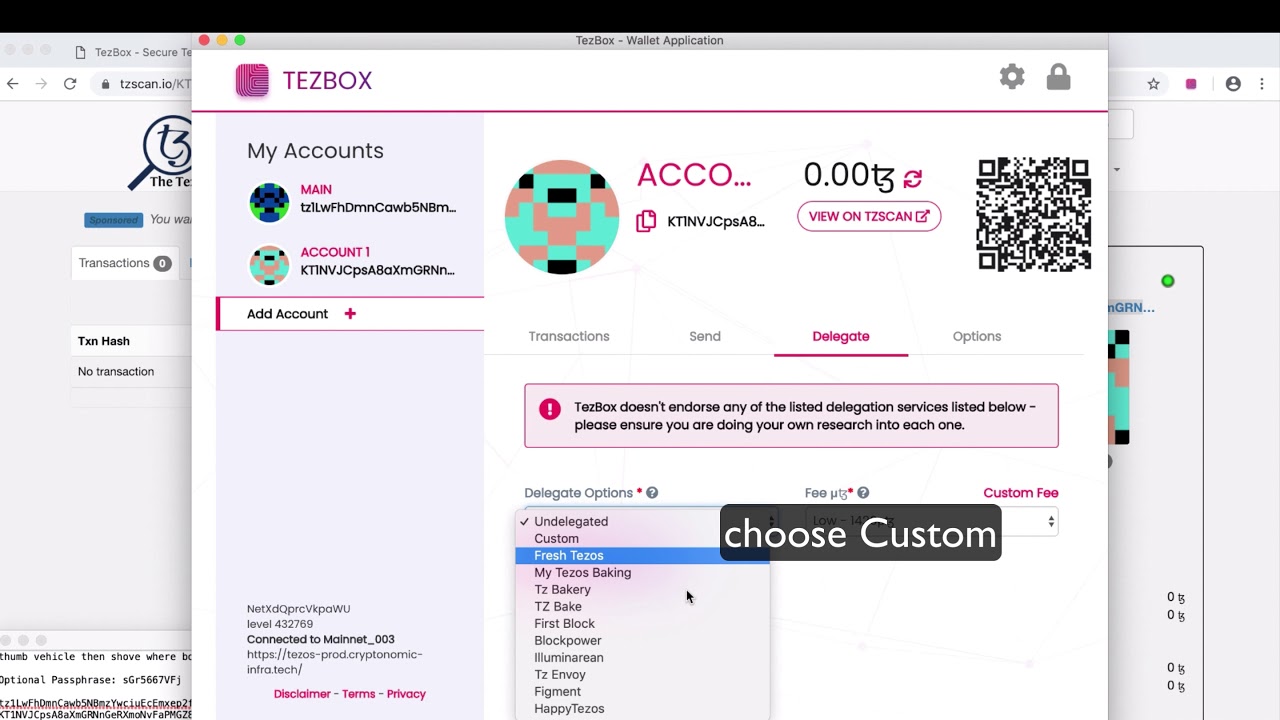Image resolution: width=1280 pixels, height=720 pixels.
Task: Click the pink browser extension icon
Action: (1191, 84)
